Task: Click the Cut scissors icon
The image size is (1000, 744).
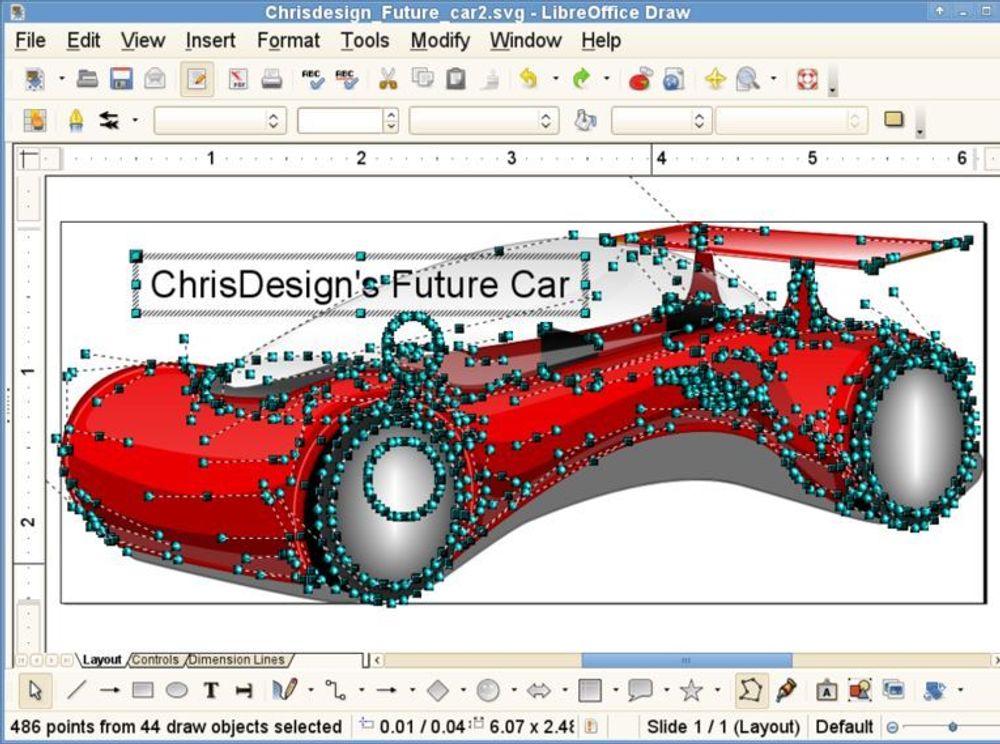Action: point(388,79)
